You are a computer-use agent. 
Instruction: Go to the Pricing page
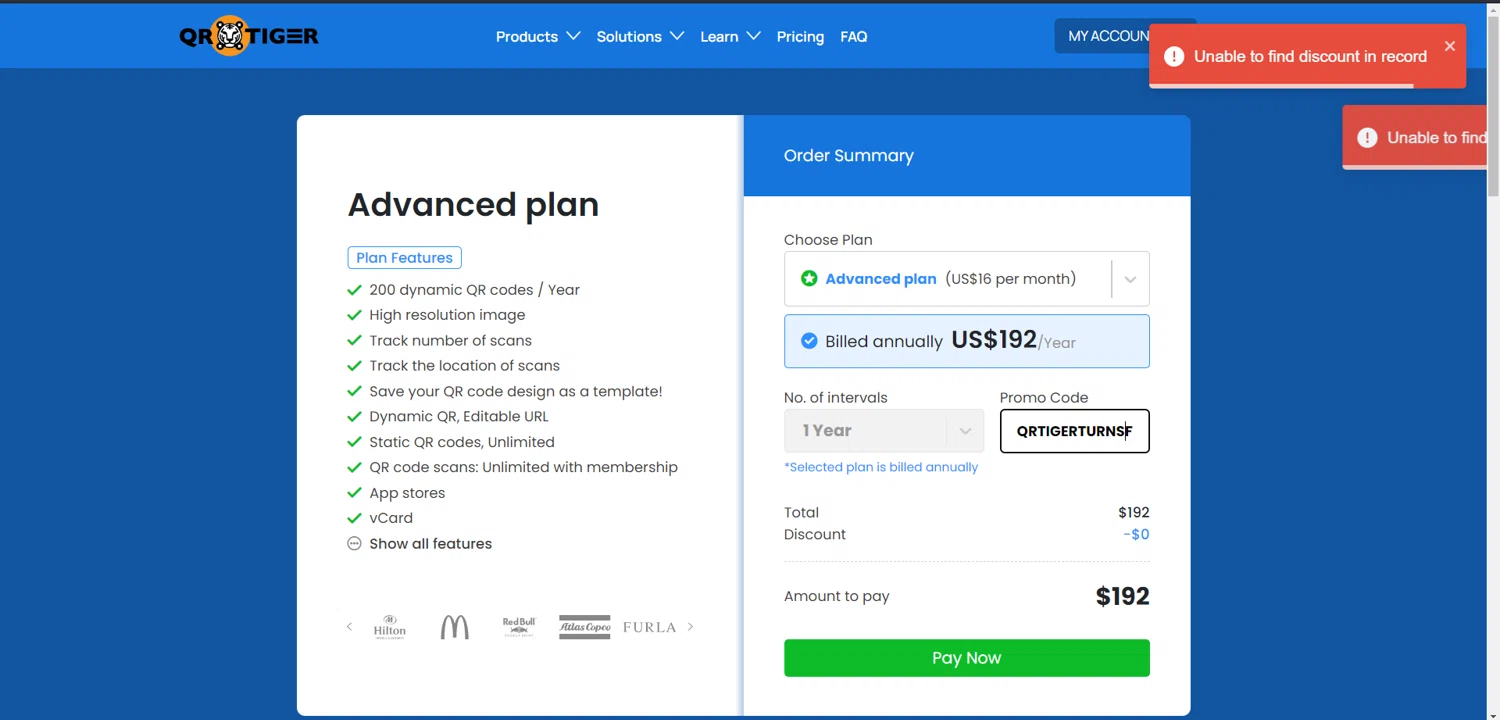pyautogui.click(x=800, y=37)
